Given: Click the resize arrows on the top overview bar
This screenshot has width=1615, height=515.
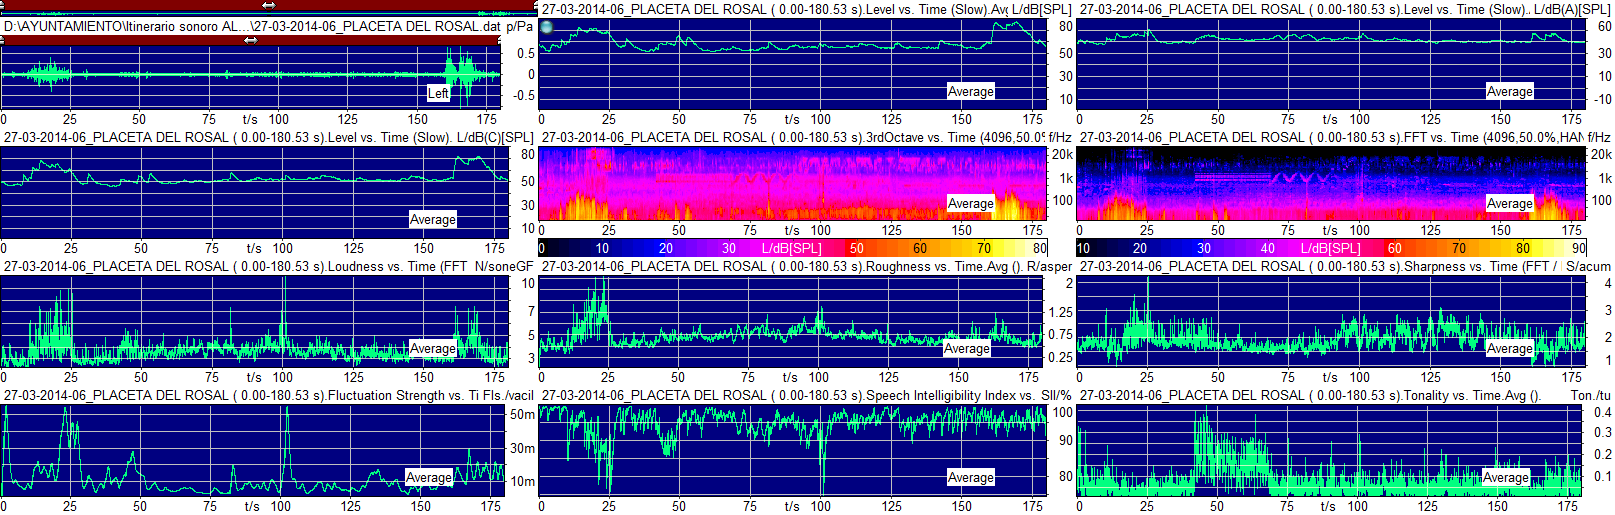Looking at the screenshot, I should 268,5.
